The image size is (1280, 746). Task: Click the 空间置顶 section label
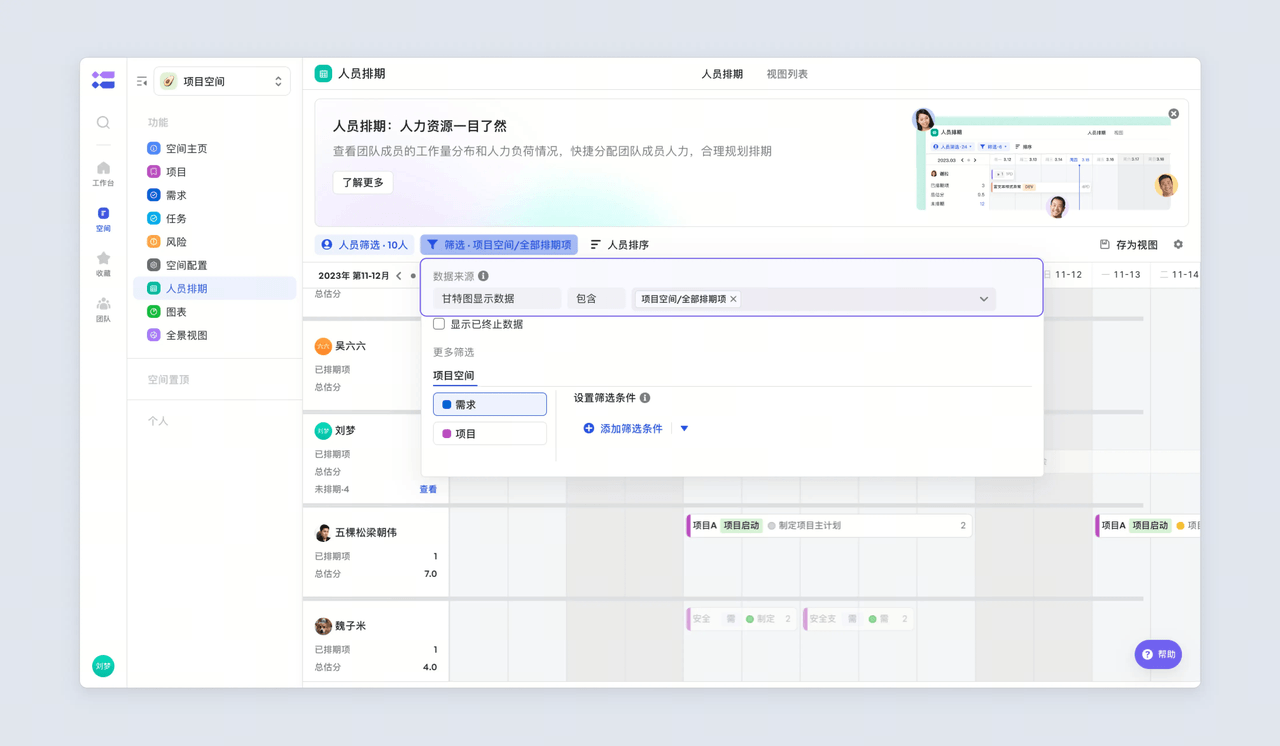168,380
